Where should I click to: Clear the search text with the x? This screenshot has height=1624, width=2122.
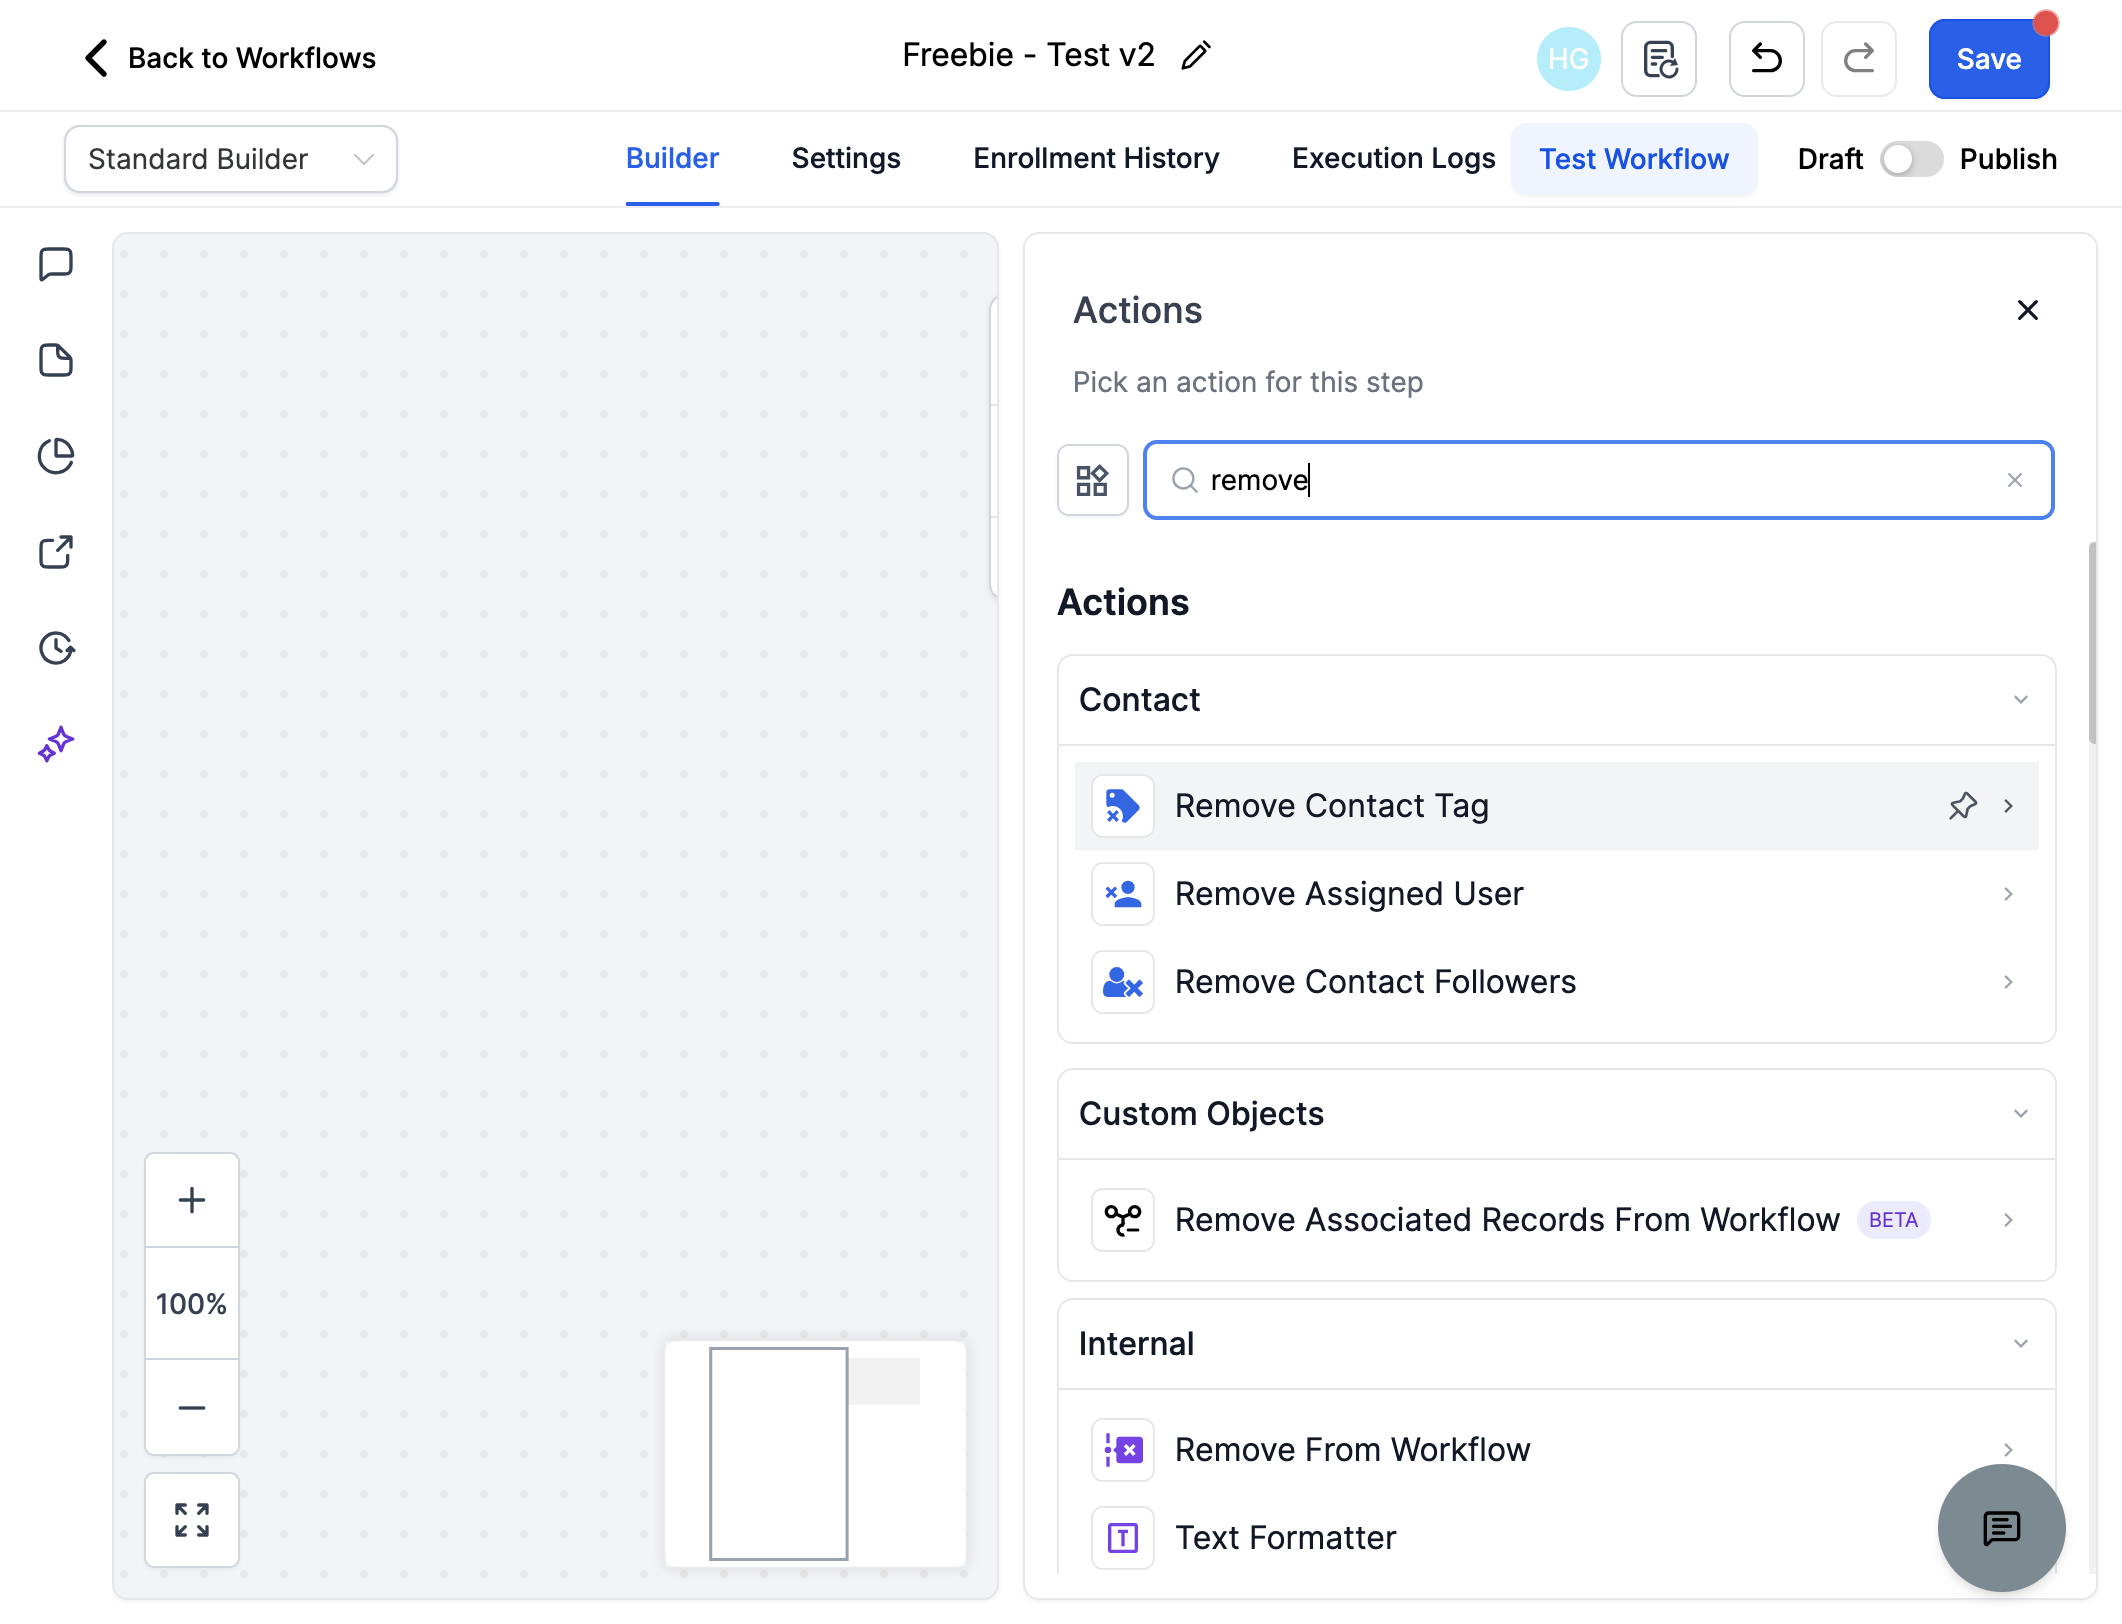click(2014, 480)
